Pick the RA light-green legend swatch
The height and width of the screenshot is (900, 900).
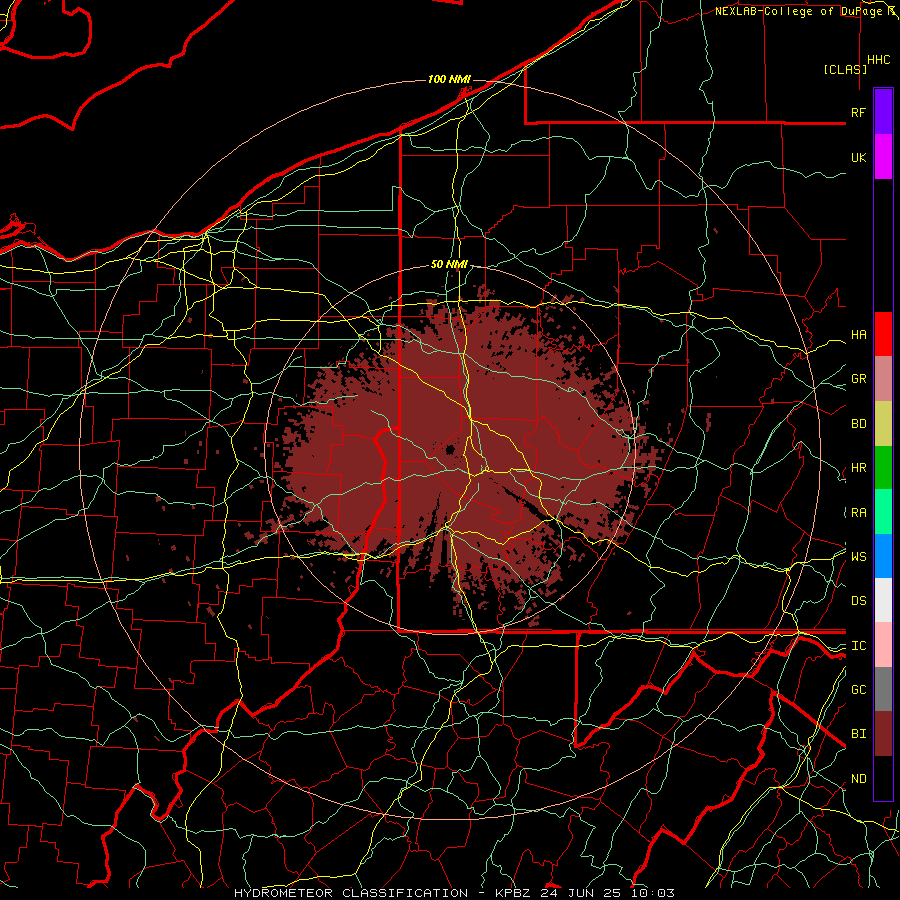[x=883, y=512]
